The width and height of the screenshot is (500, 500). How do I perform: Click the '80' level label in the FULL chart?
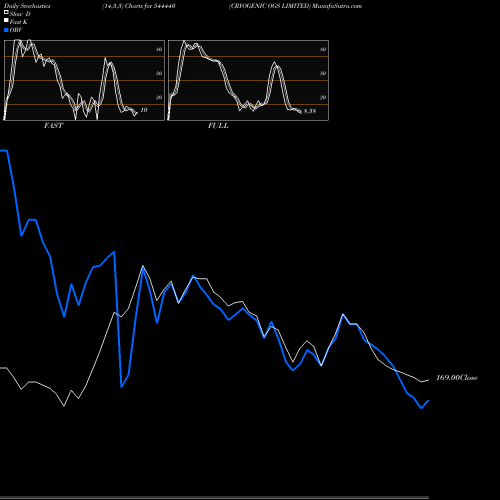tap(323, 49)
